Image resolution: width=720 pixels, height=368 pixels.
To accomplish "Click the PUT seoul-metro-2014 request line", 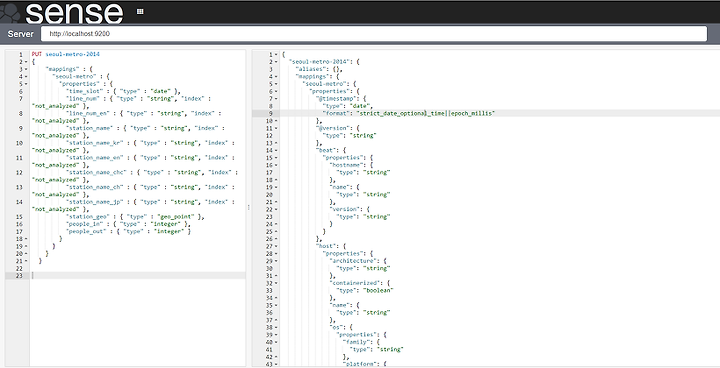I will pos(66,54).
